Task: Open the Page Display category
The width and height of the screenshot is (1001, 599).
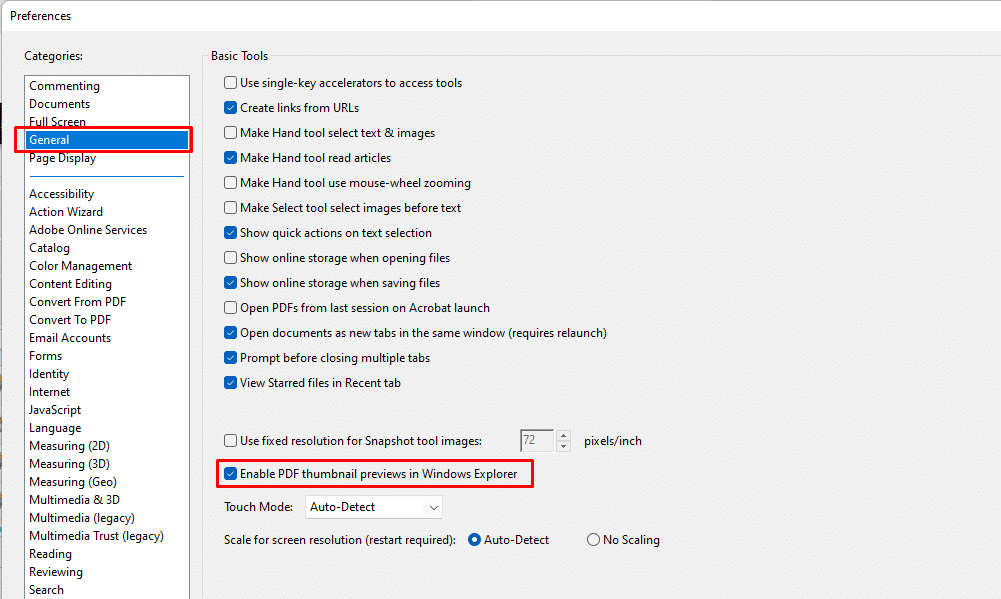Action: 62,158
